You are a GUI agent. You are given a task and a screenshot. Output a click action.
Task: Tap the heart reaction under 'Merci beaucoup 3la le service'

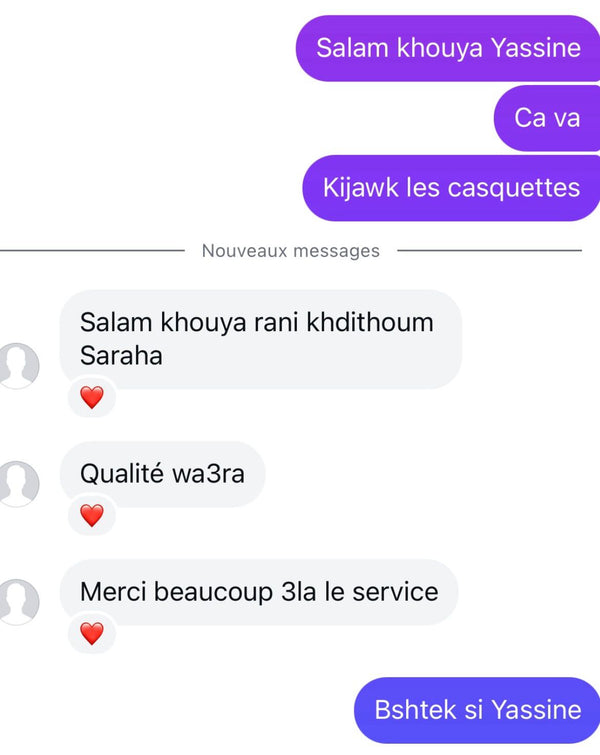(x=92, y=633)
